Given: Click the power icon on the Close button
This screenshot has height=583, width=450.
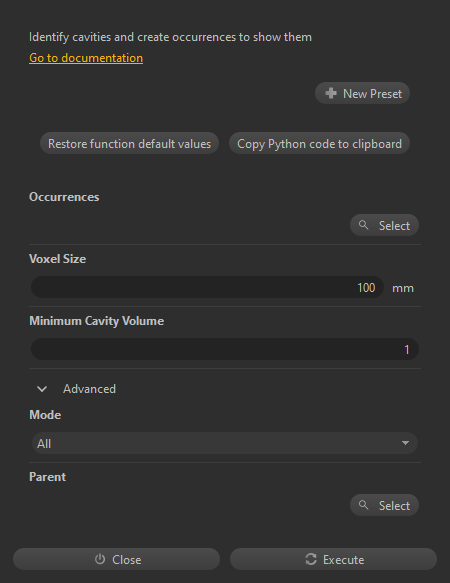Looking at the screenshot, I should 100,559.
